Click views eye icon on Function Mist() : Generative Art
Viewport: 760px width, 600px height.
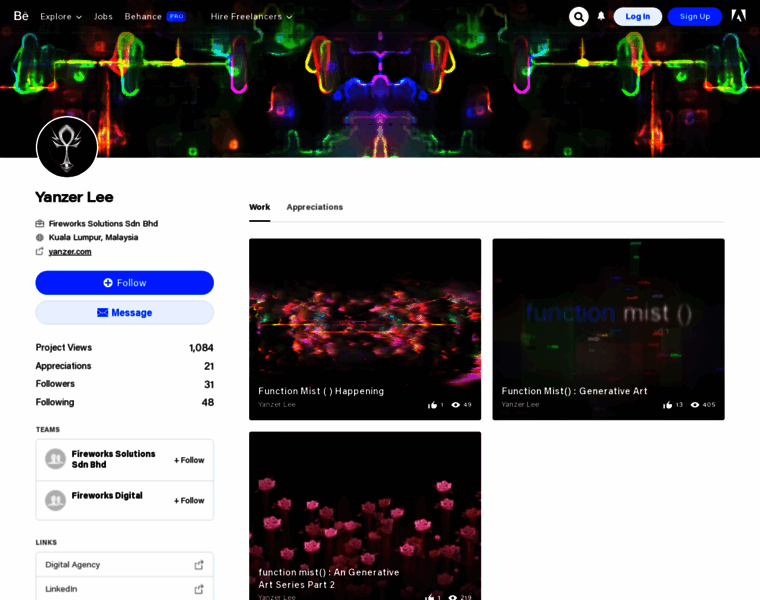(x=695, y=405)
